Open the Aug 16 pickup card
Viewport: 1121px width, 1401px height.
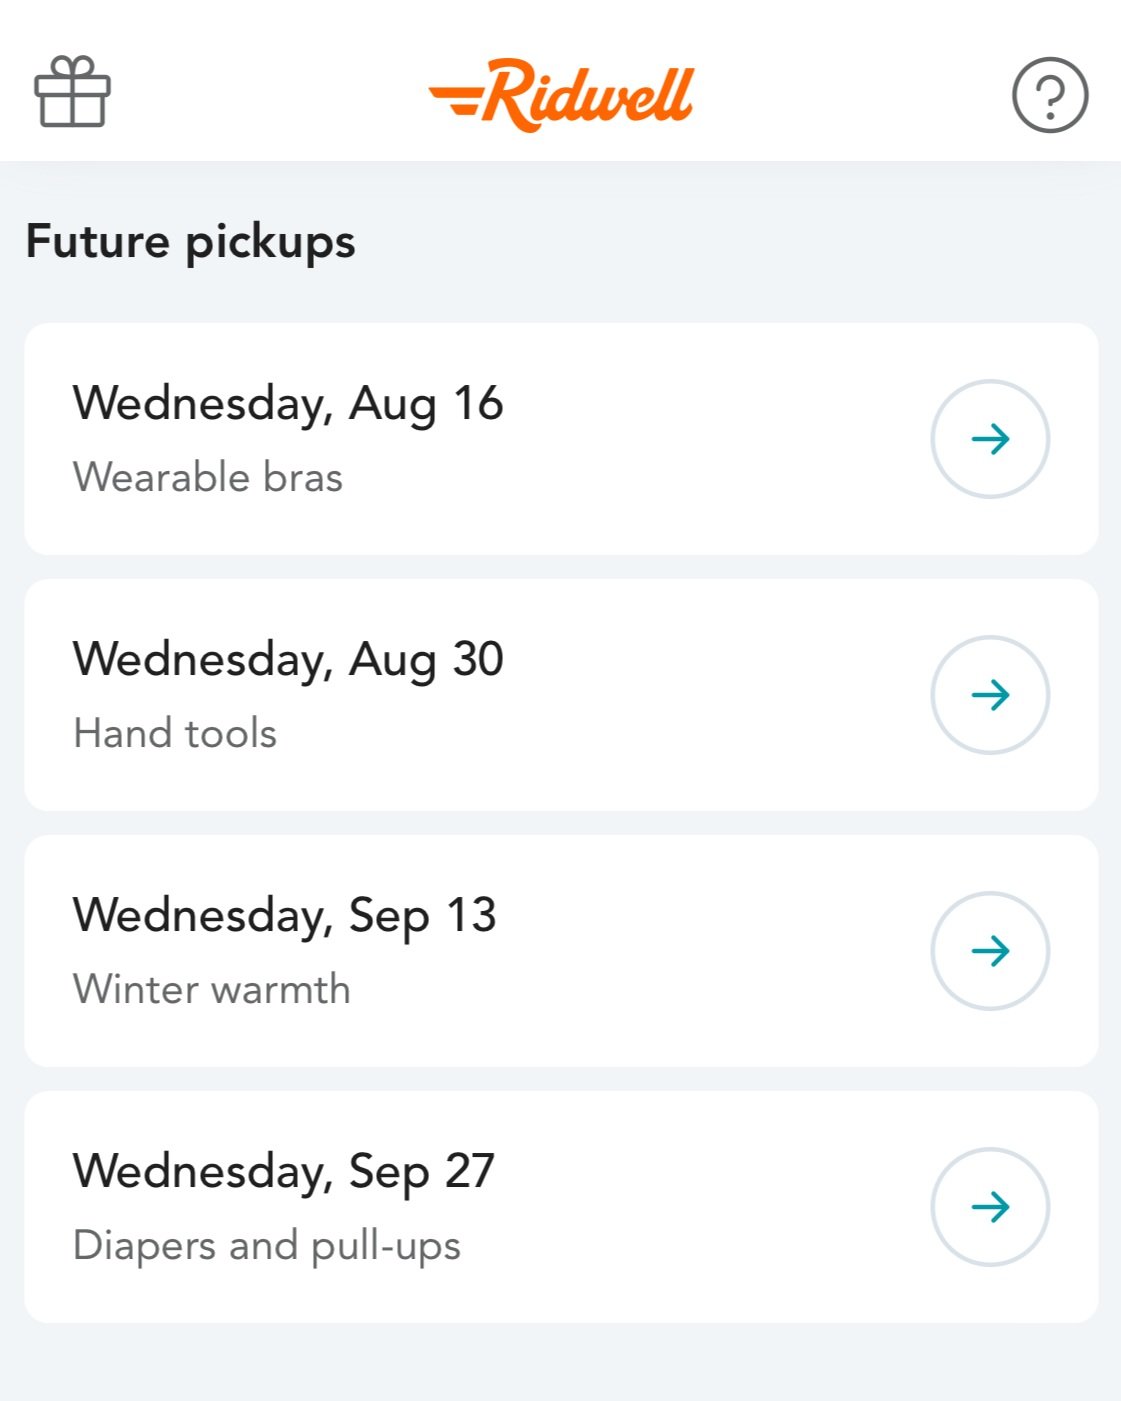point(561,439)
